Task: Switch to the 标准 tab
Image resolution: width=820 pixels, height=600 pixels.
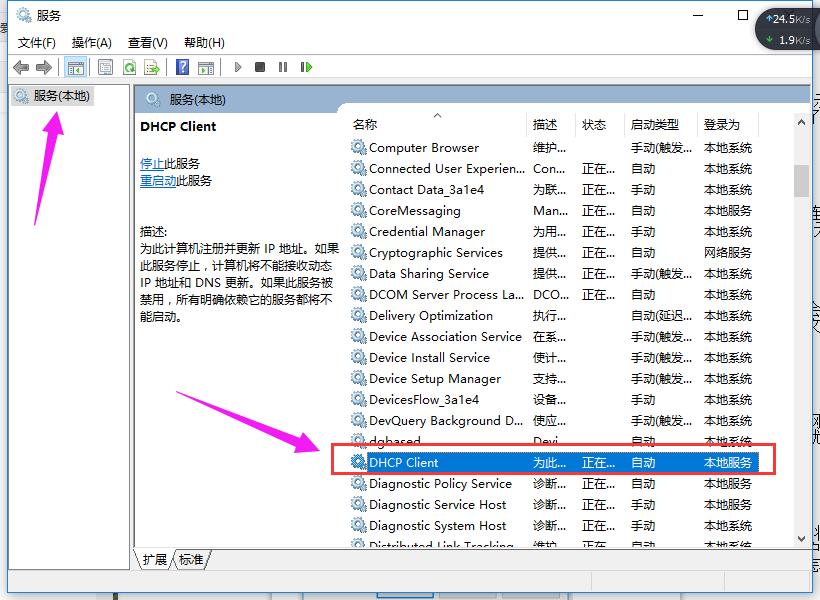Action: [x=190, y=560]
